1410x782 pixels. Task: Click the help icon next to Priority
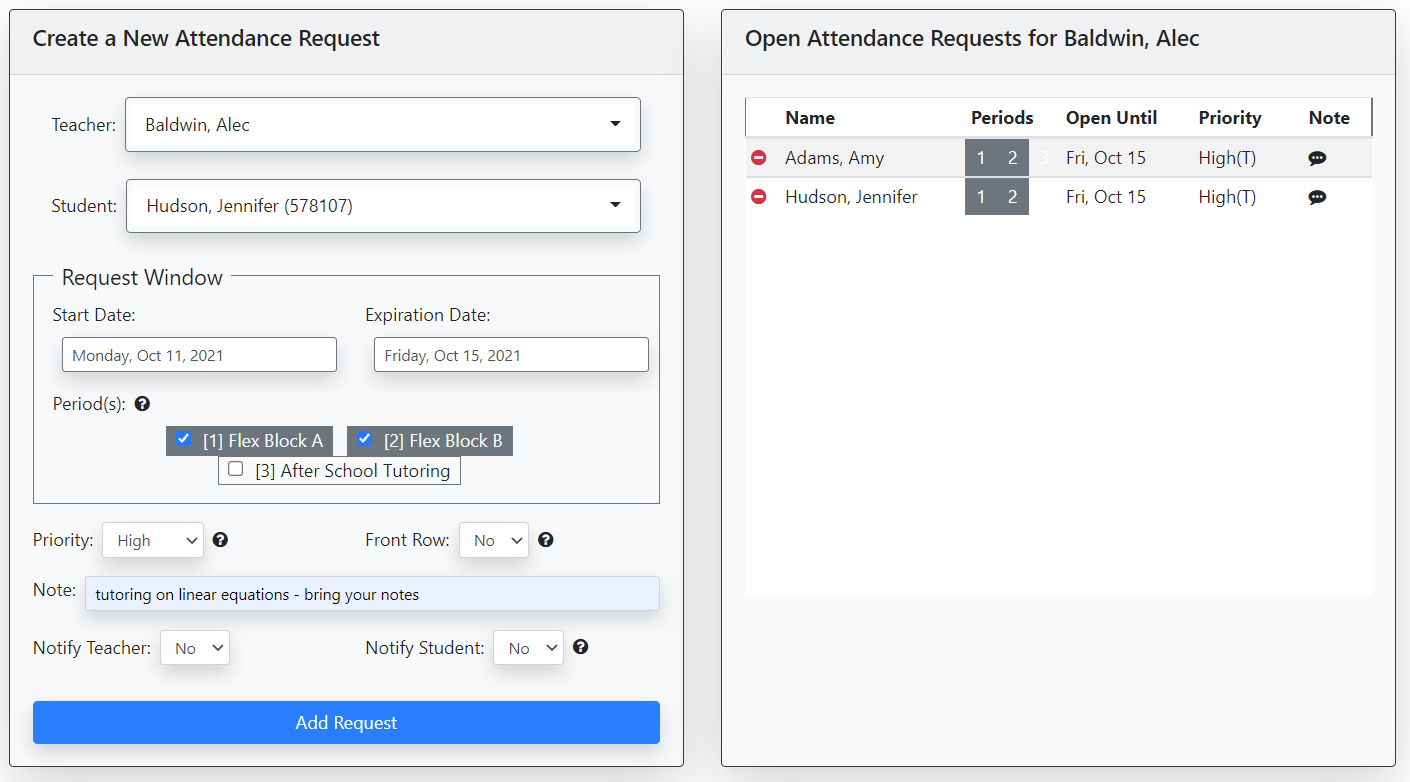220,539
